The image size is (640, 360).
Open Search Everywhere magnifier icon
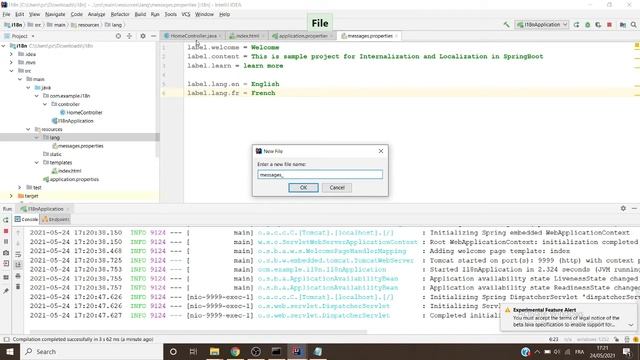point(633,25)
